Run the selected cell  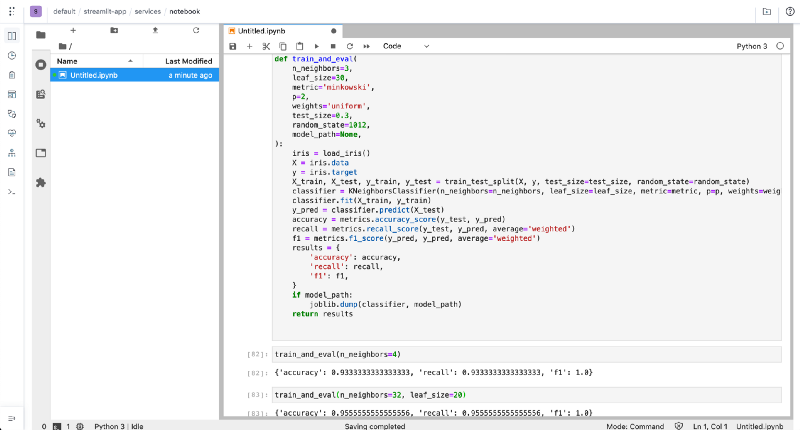(316, 46)
